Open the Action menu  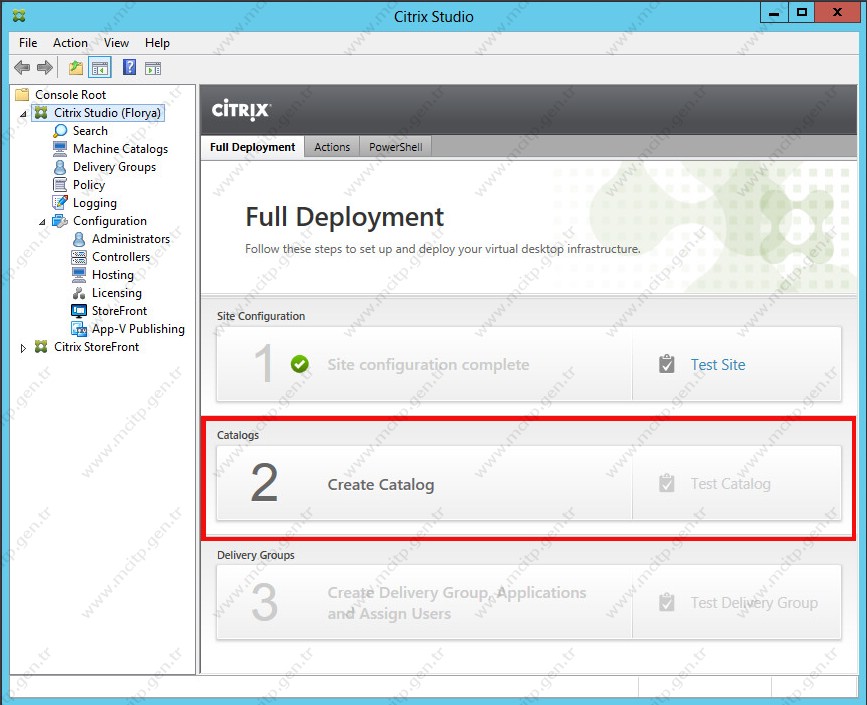[x=70, y=43]
